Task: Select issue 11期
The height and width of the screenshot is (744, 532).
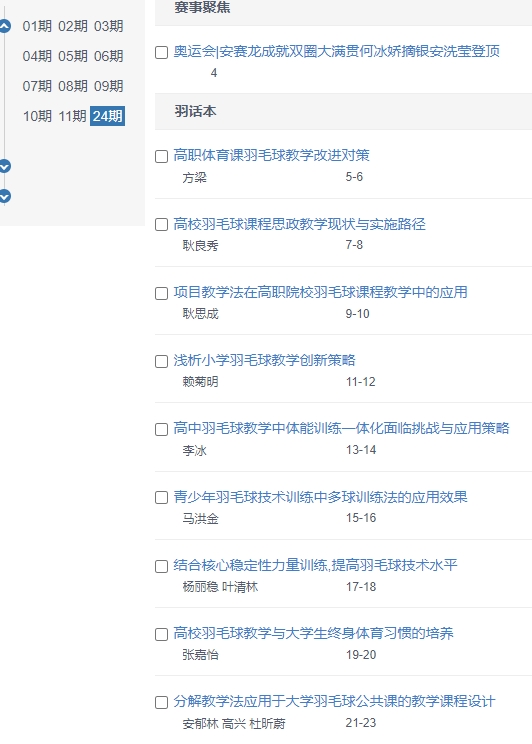Action: coord(73,116)
